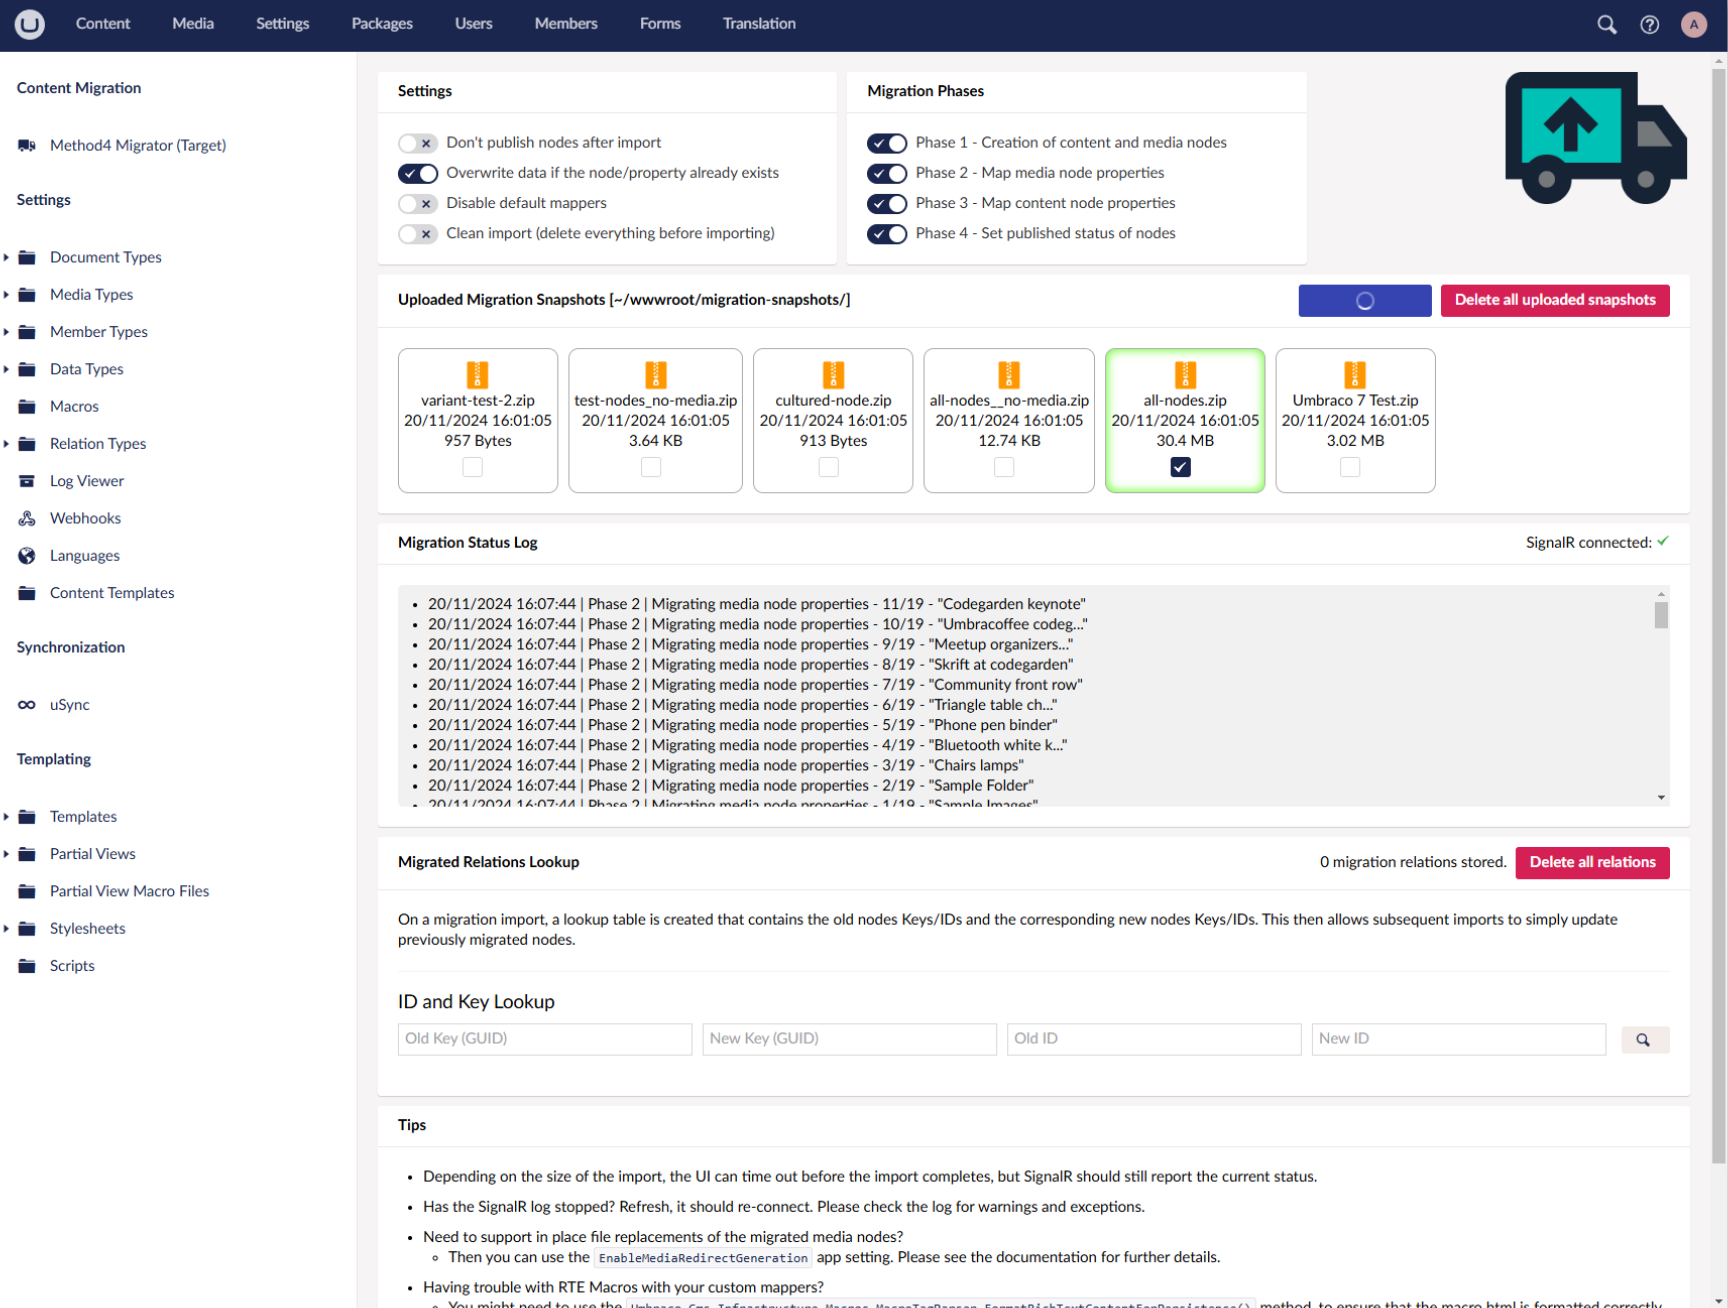This screenshot has height=1308, width=1728.
Task: Open the Content section
Action: (x=103, y=24)
